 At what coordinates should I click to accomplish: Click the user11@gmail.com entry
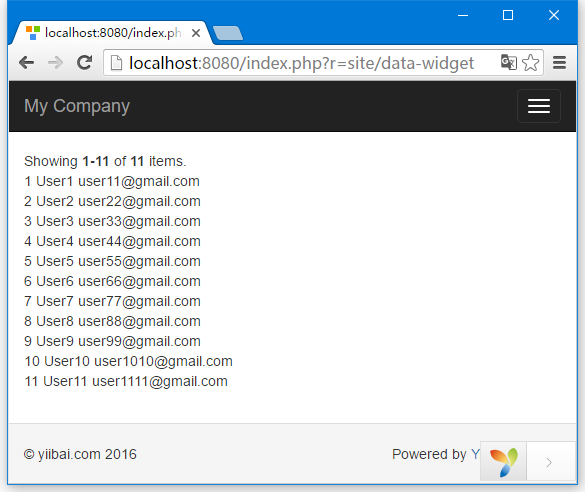pos(139,181)
